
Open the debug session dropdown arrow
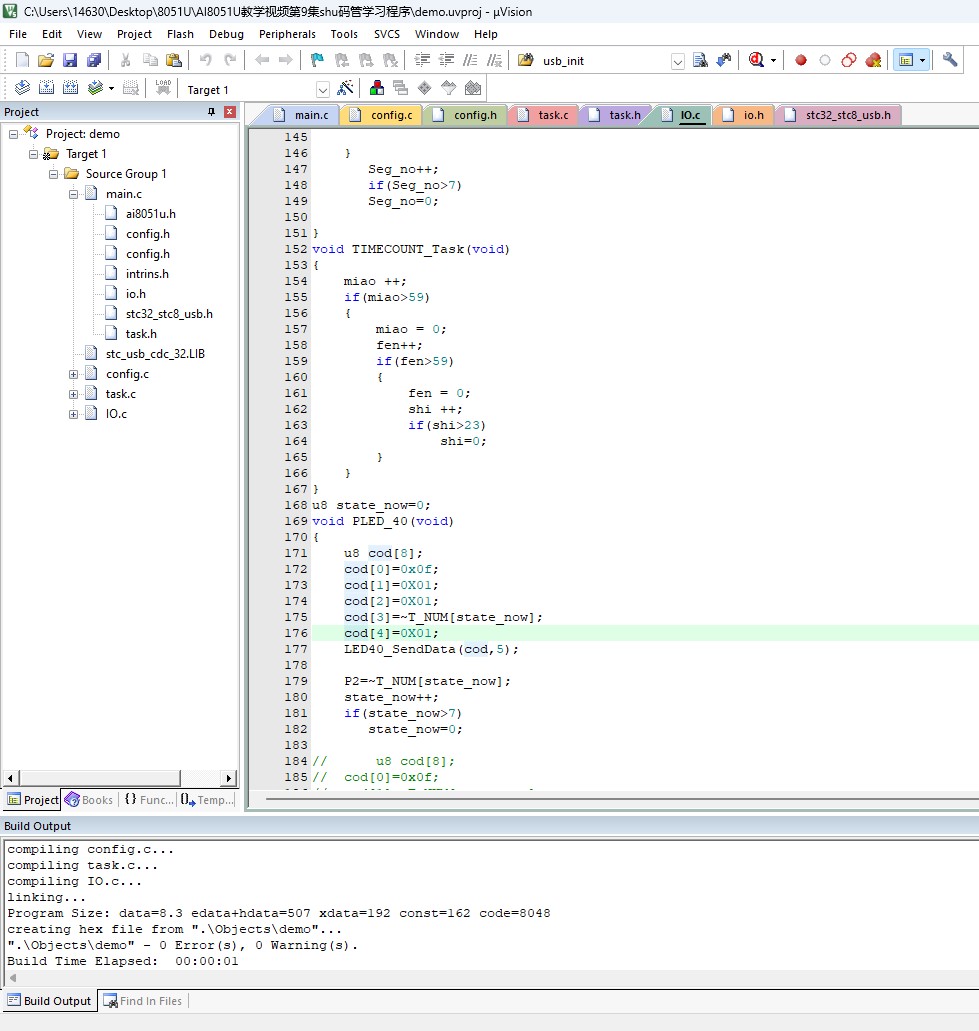(773, 60)
